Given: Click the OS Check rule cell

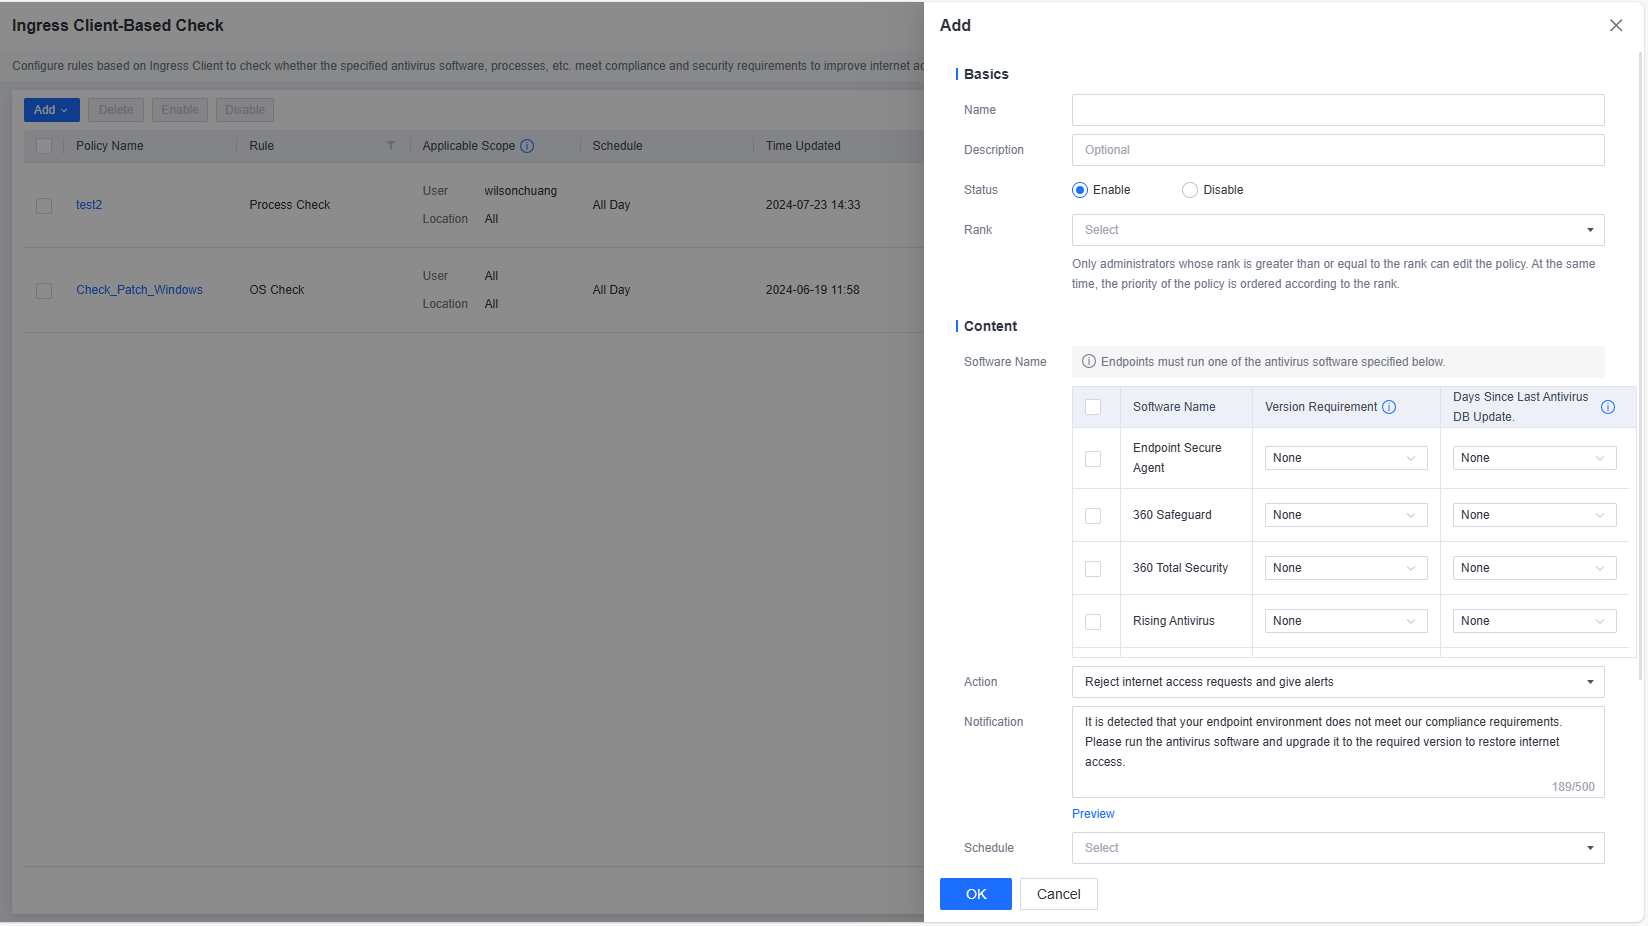Looking at the screenshot, I should coord(277,290).
